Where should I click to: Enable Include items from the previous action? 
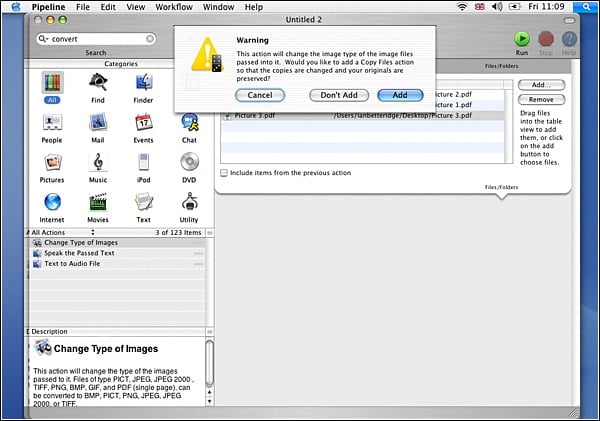click(224, 173)
